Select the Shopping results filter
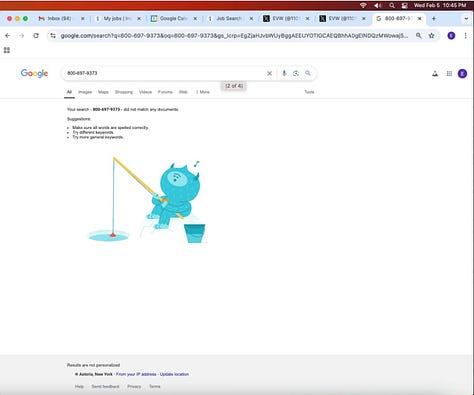 124,92
